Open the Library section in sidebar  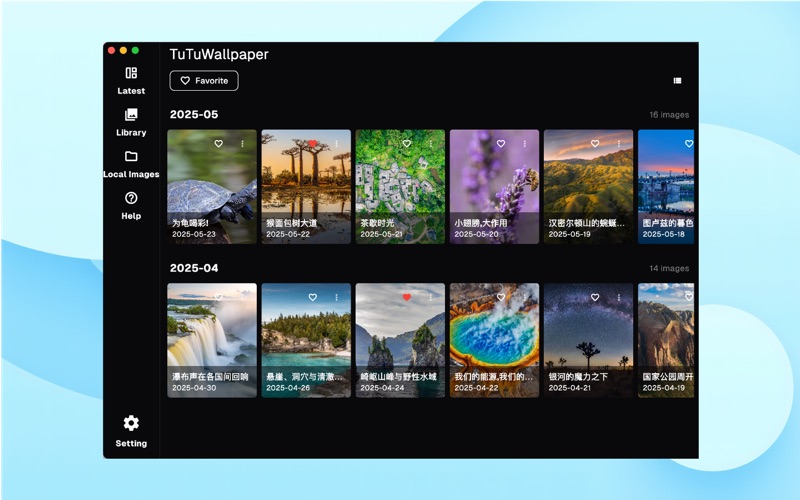click(131, 122)
